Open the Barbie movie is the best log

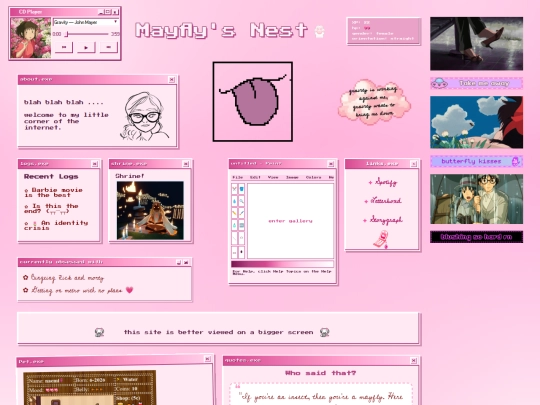pyautogui.click(x=53, y=193)
